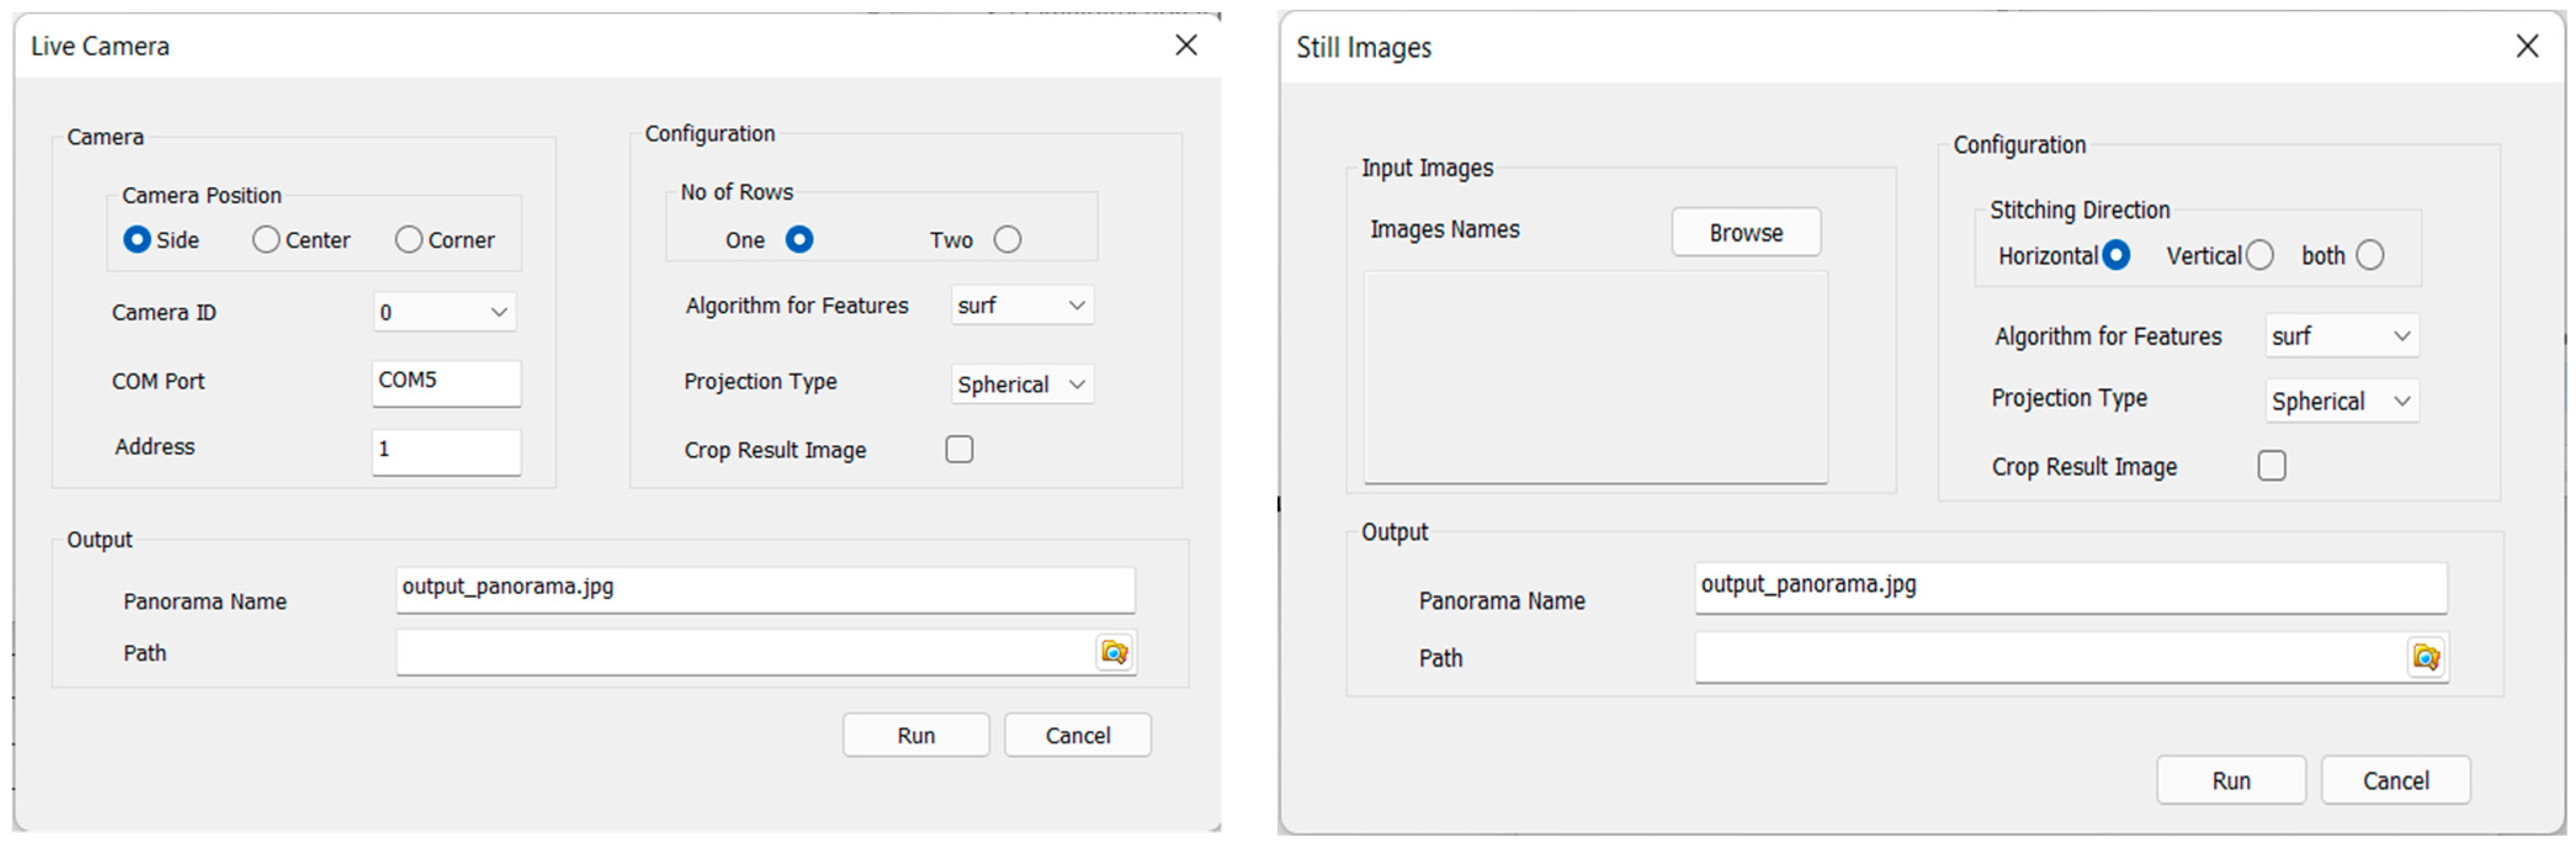Enable Crop Result Image in Live Camera

[x=959, y=450]
